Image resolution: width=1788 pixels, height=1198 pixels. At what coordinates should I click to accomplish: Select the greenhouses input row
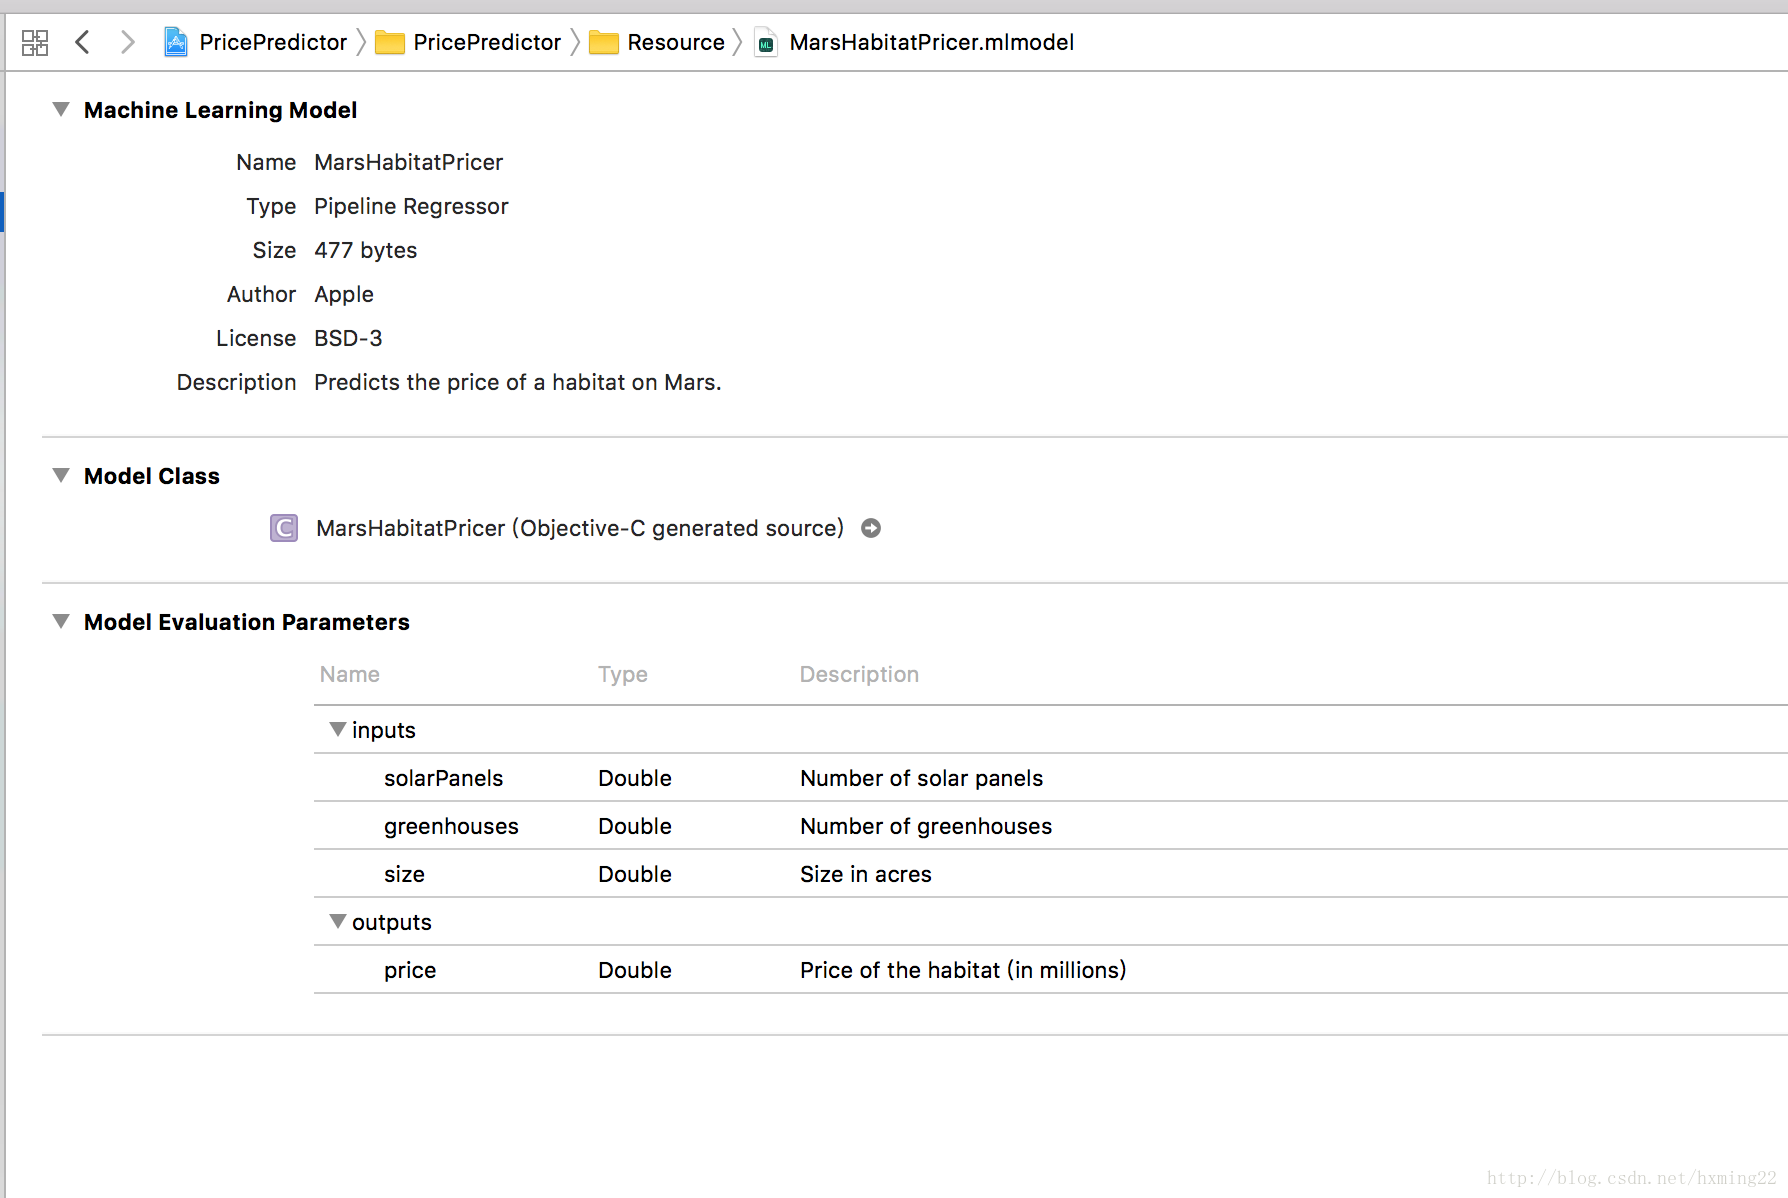tap(1051, 826)
